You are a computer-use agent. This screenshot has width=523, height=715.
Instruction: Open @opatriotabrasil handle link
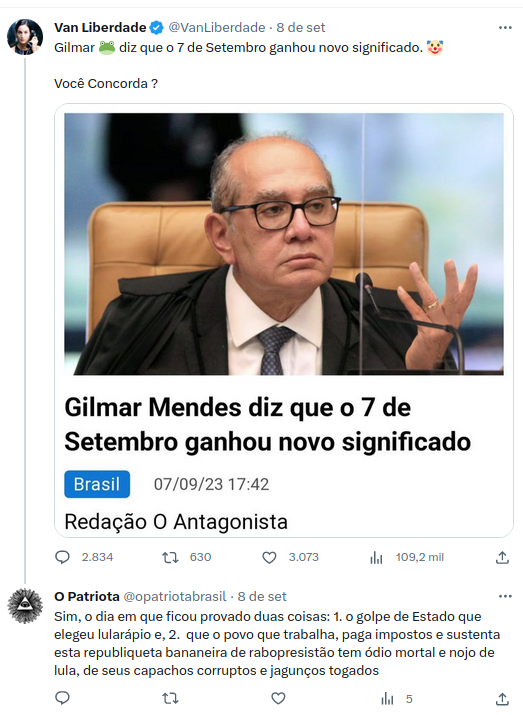(175, 596)
